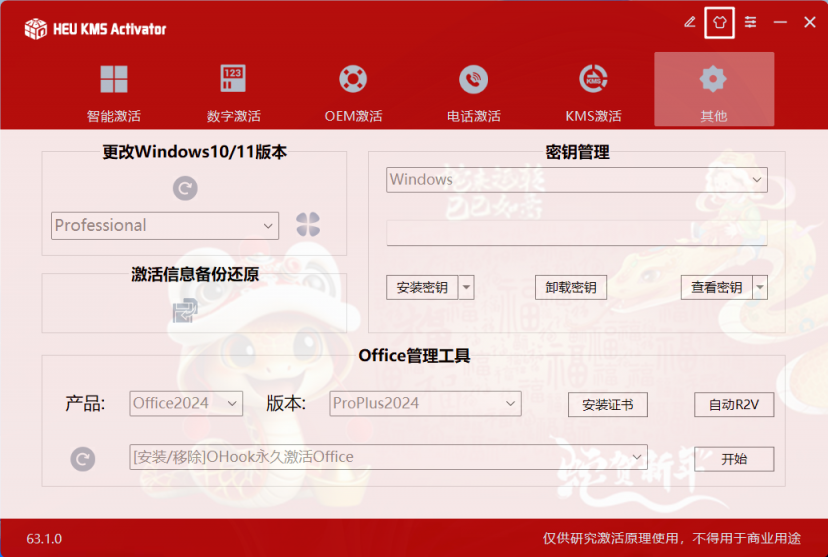Screen dimensions: 828x557
Task: Switch to the 智能激活 tab
Action: pos(114,93)
